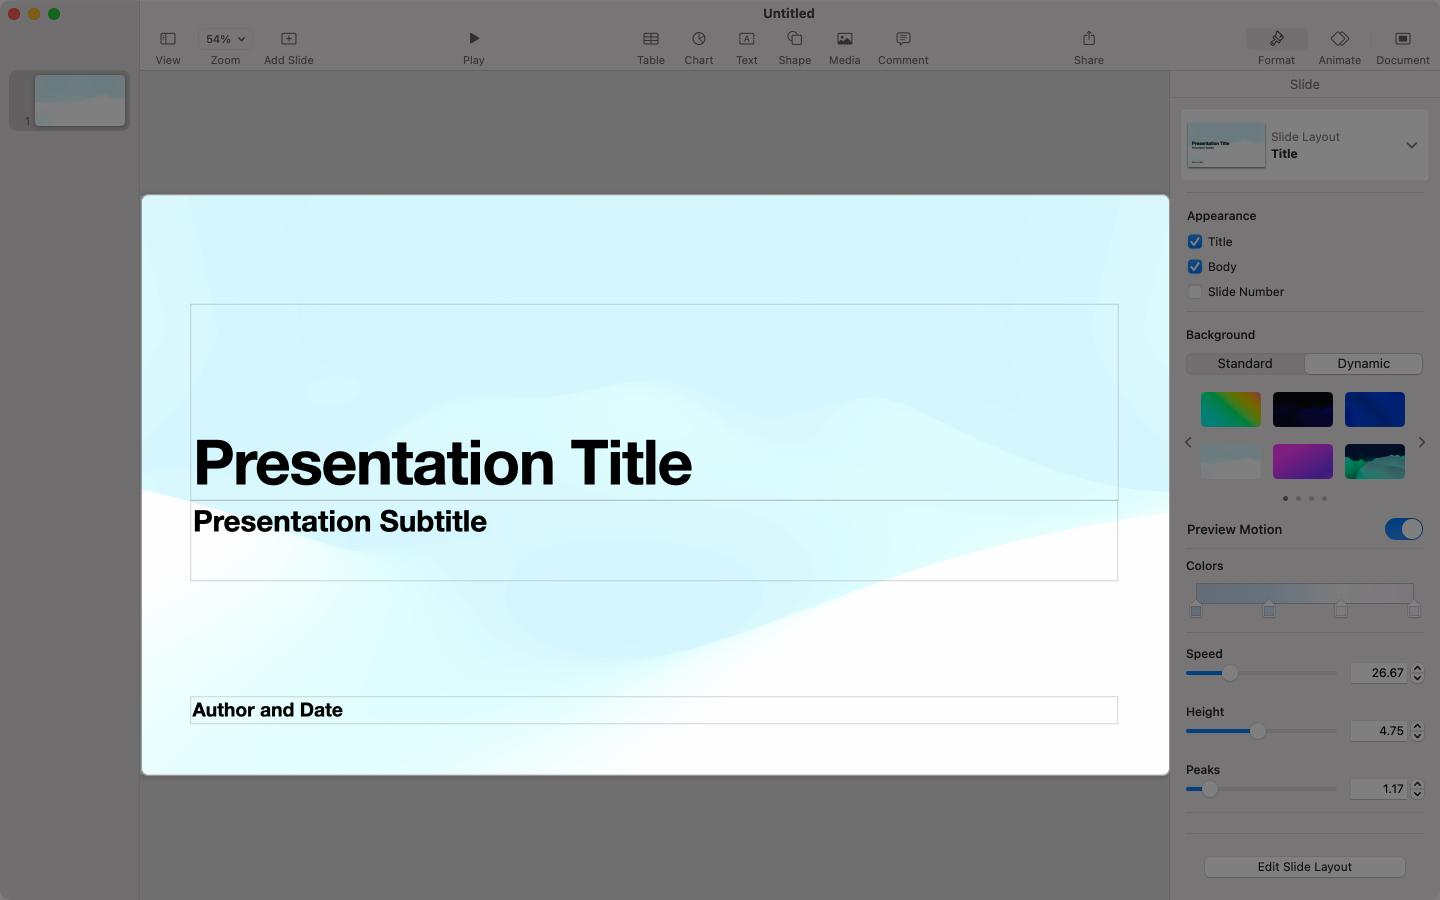Click the Speed slider handle
This screenshot has width=1440, height=900.
(1230, 673)
